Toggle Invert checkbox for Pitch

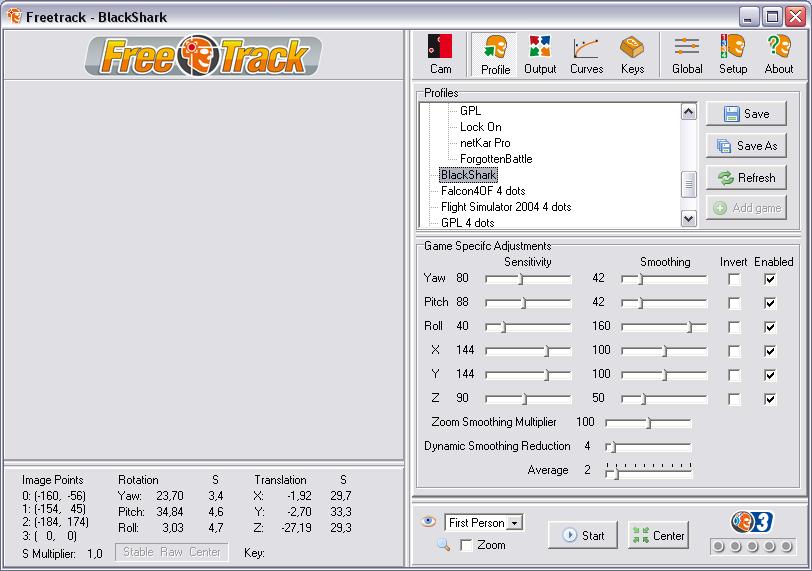pos(734,303)
